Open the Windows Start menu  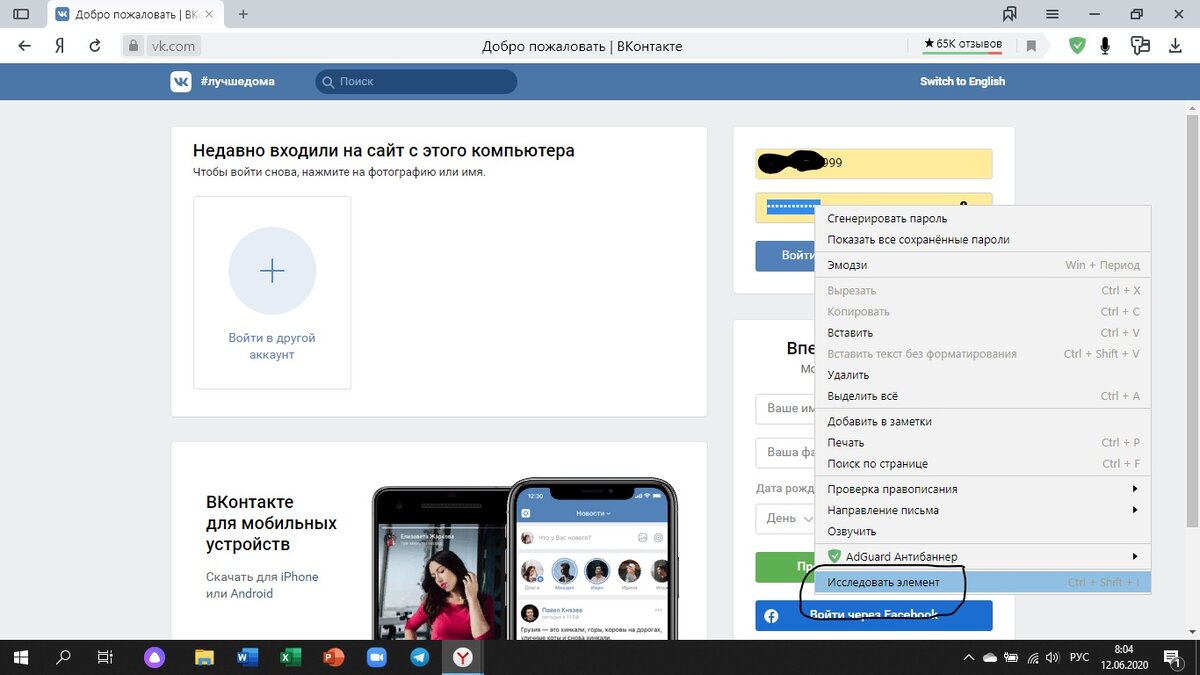point(21,657)
